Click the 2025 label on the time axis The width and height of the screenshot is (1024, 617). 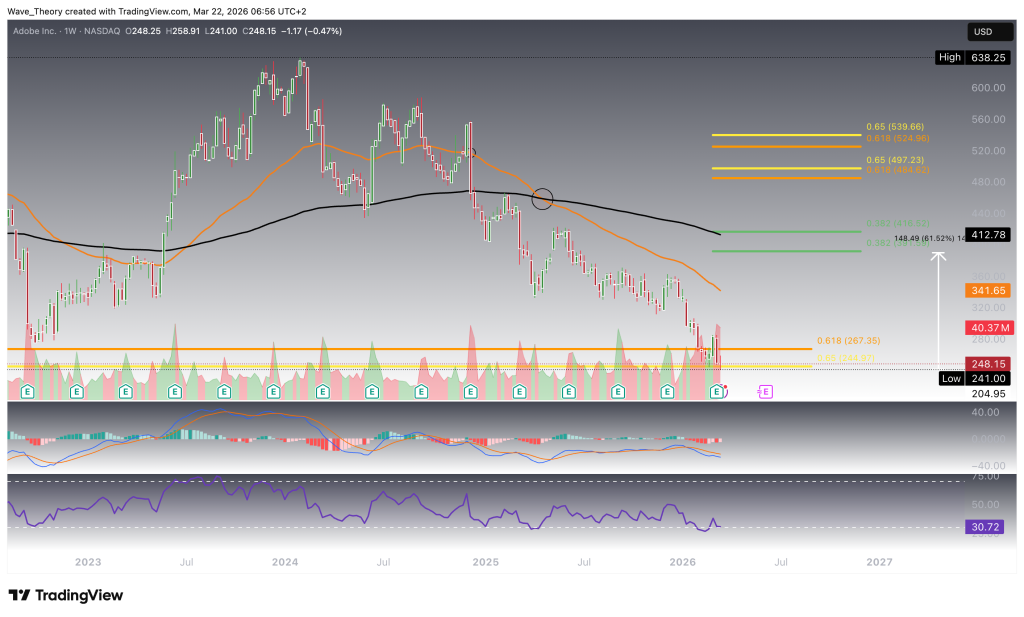[485, 562]
